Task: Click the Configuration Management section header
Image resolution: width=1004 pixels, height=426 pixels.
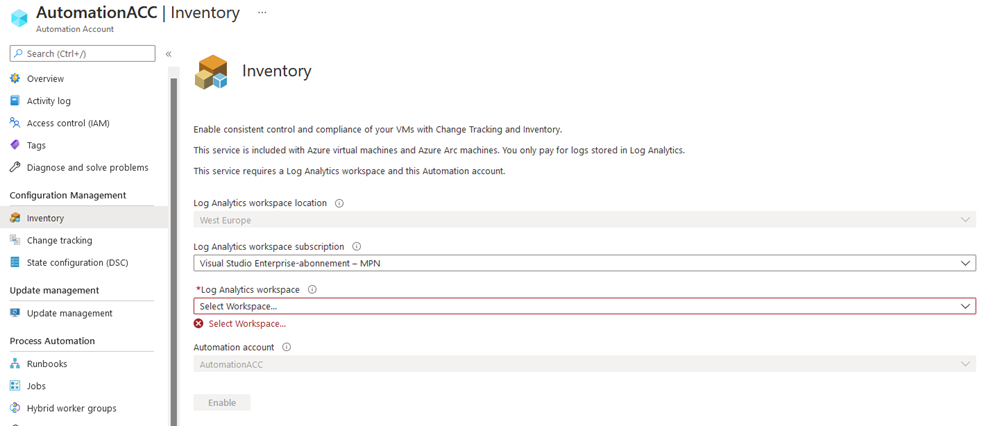Action: click(68, 195)
